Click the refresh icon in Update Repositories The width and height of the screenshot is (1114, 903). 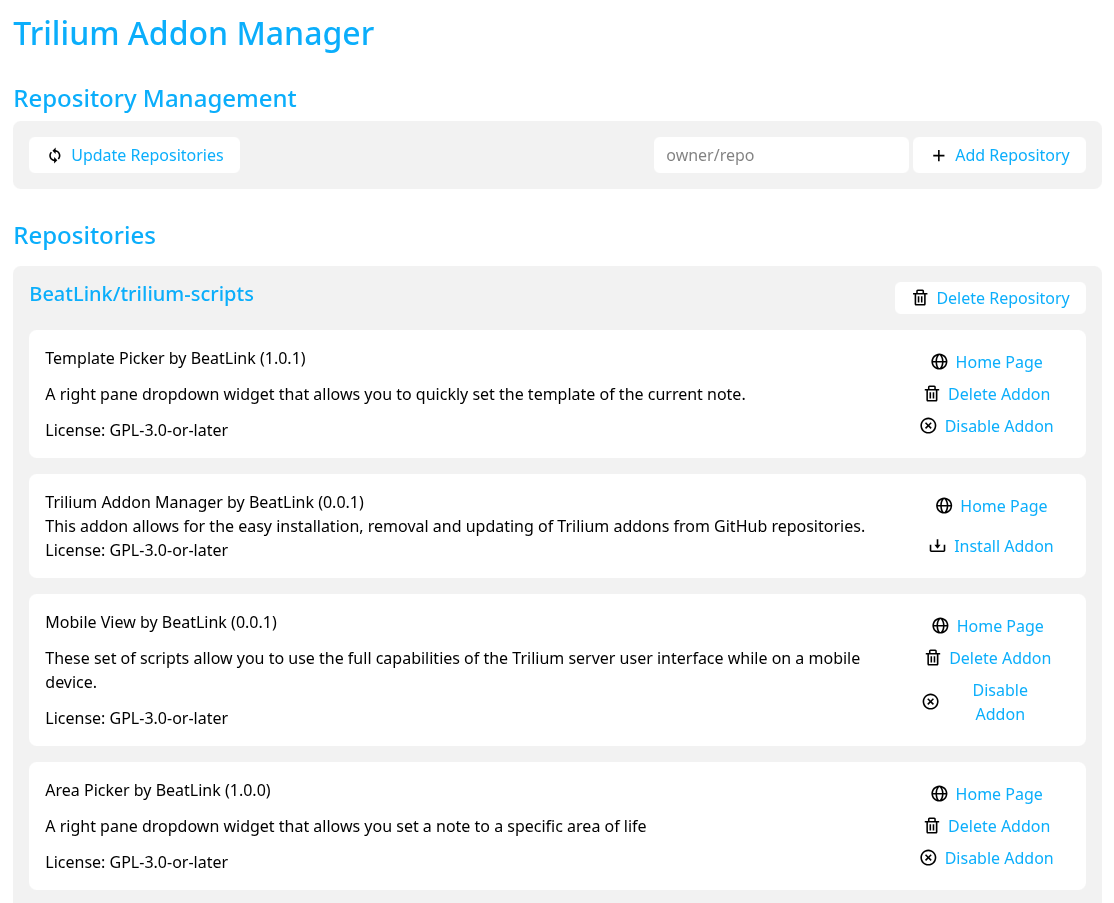(x=55, y=156)
